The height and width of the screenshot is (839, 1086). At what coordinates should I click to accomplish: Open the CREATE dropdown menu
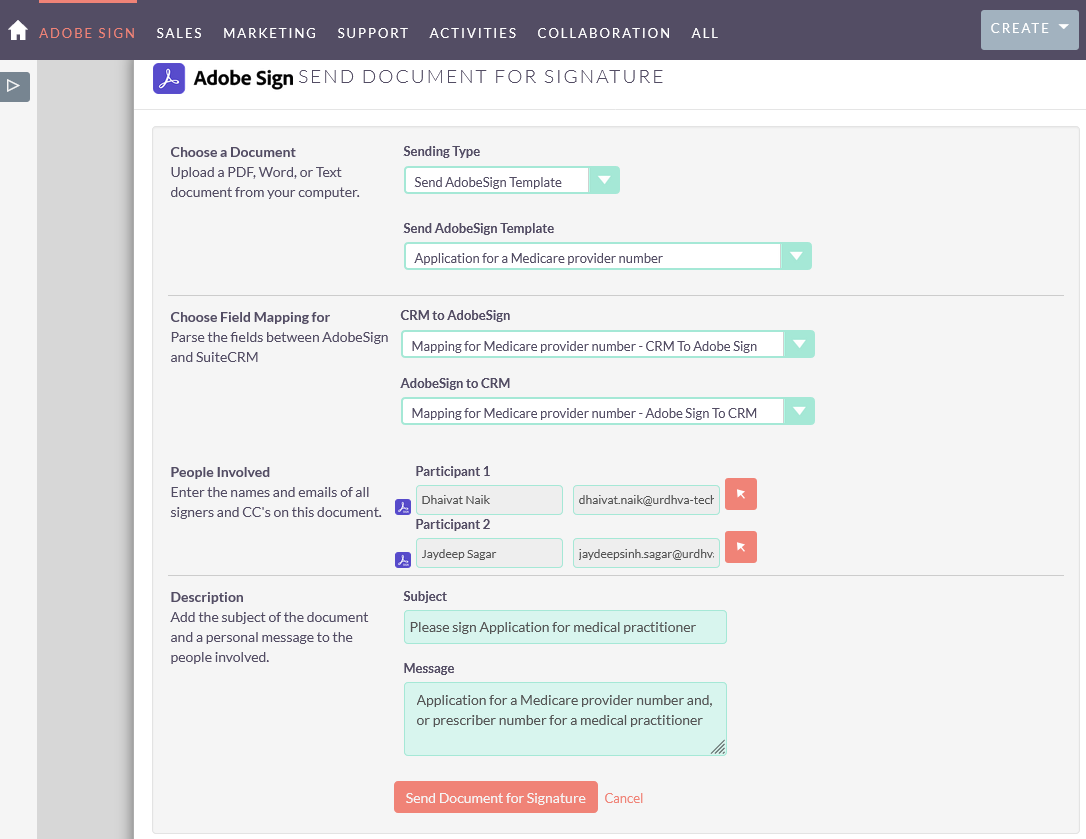point(1029,30)
